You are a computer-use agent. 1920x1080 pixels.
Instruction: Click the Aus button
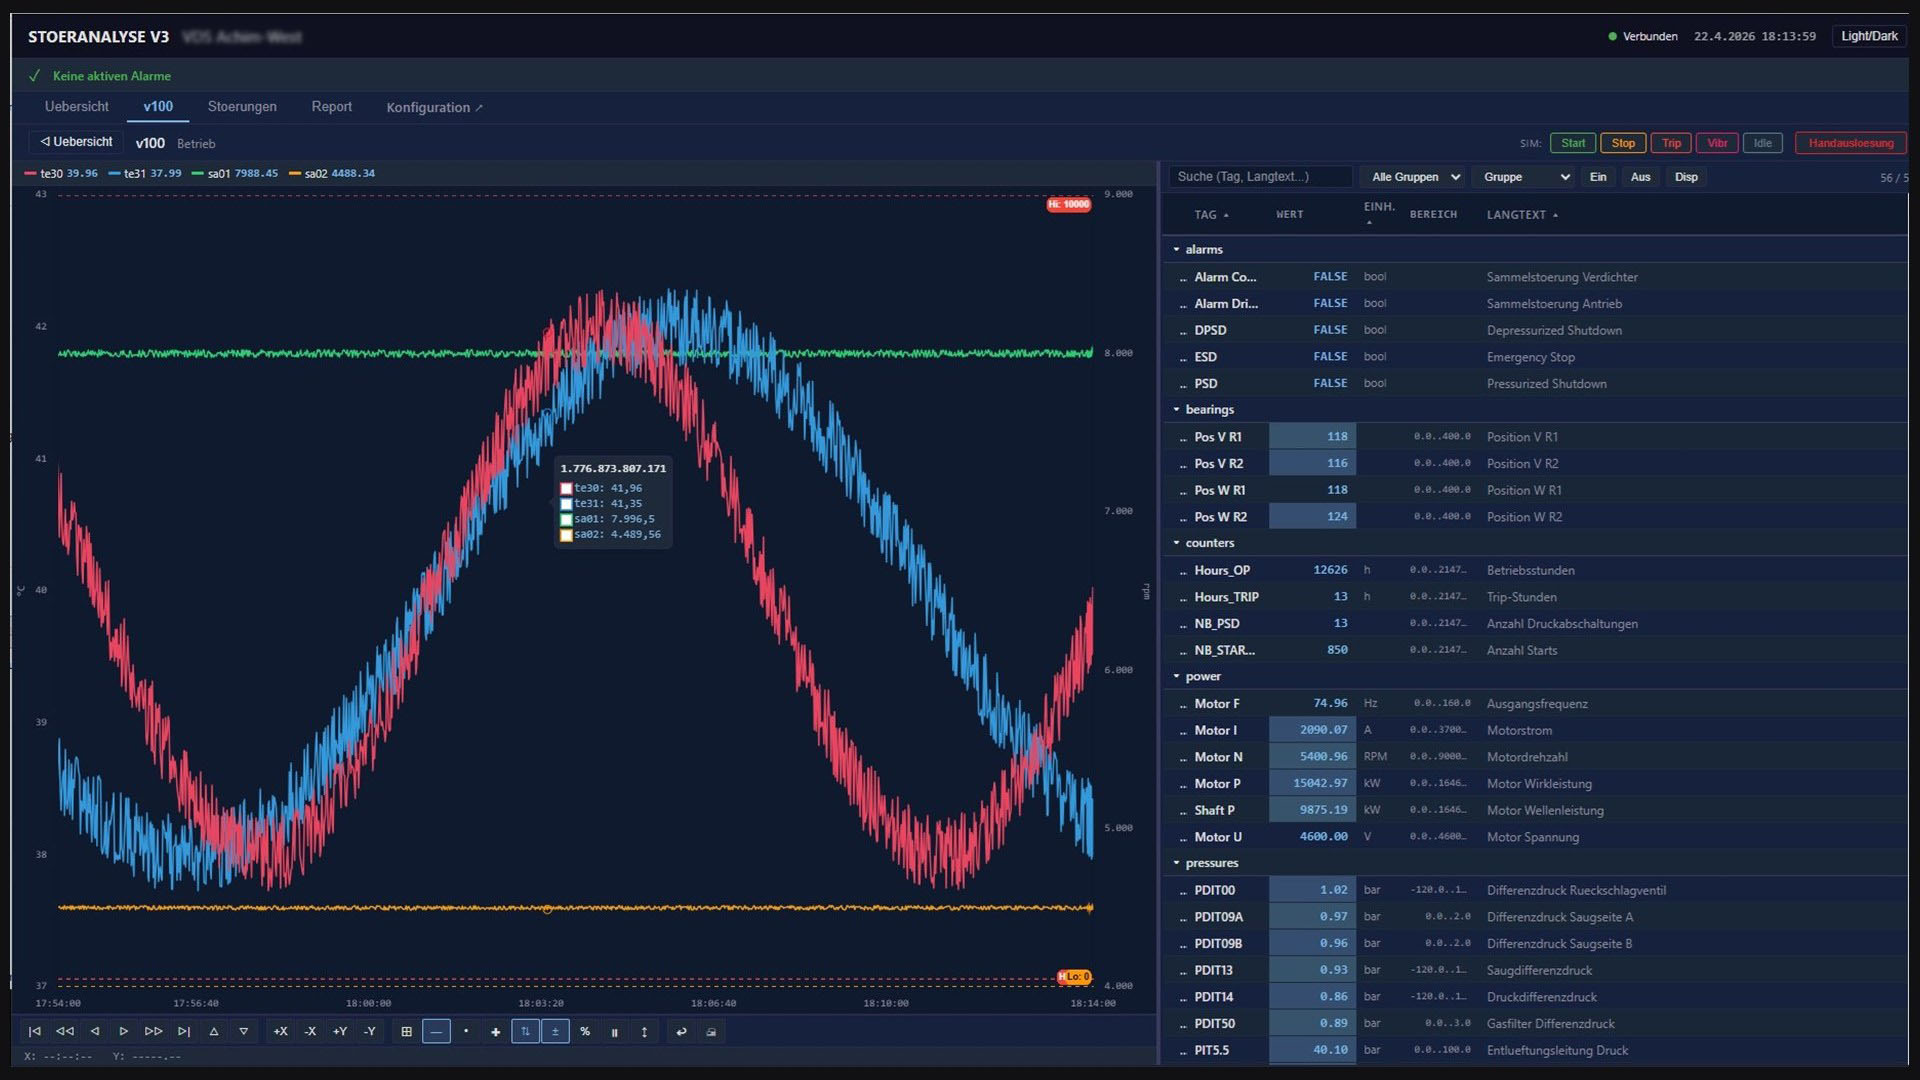(1640, 177)
